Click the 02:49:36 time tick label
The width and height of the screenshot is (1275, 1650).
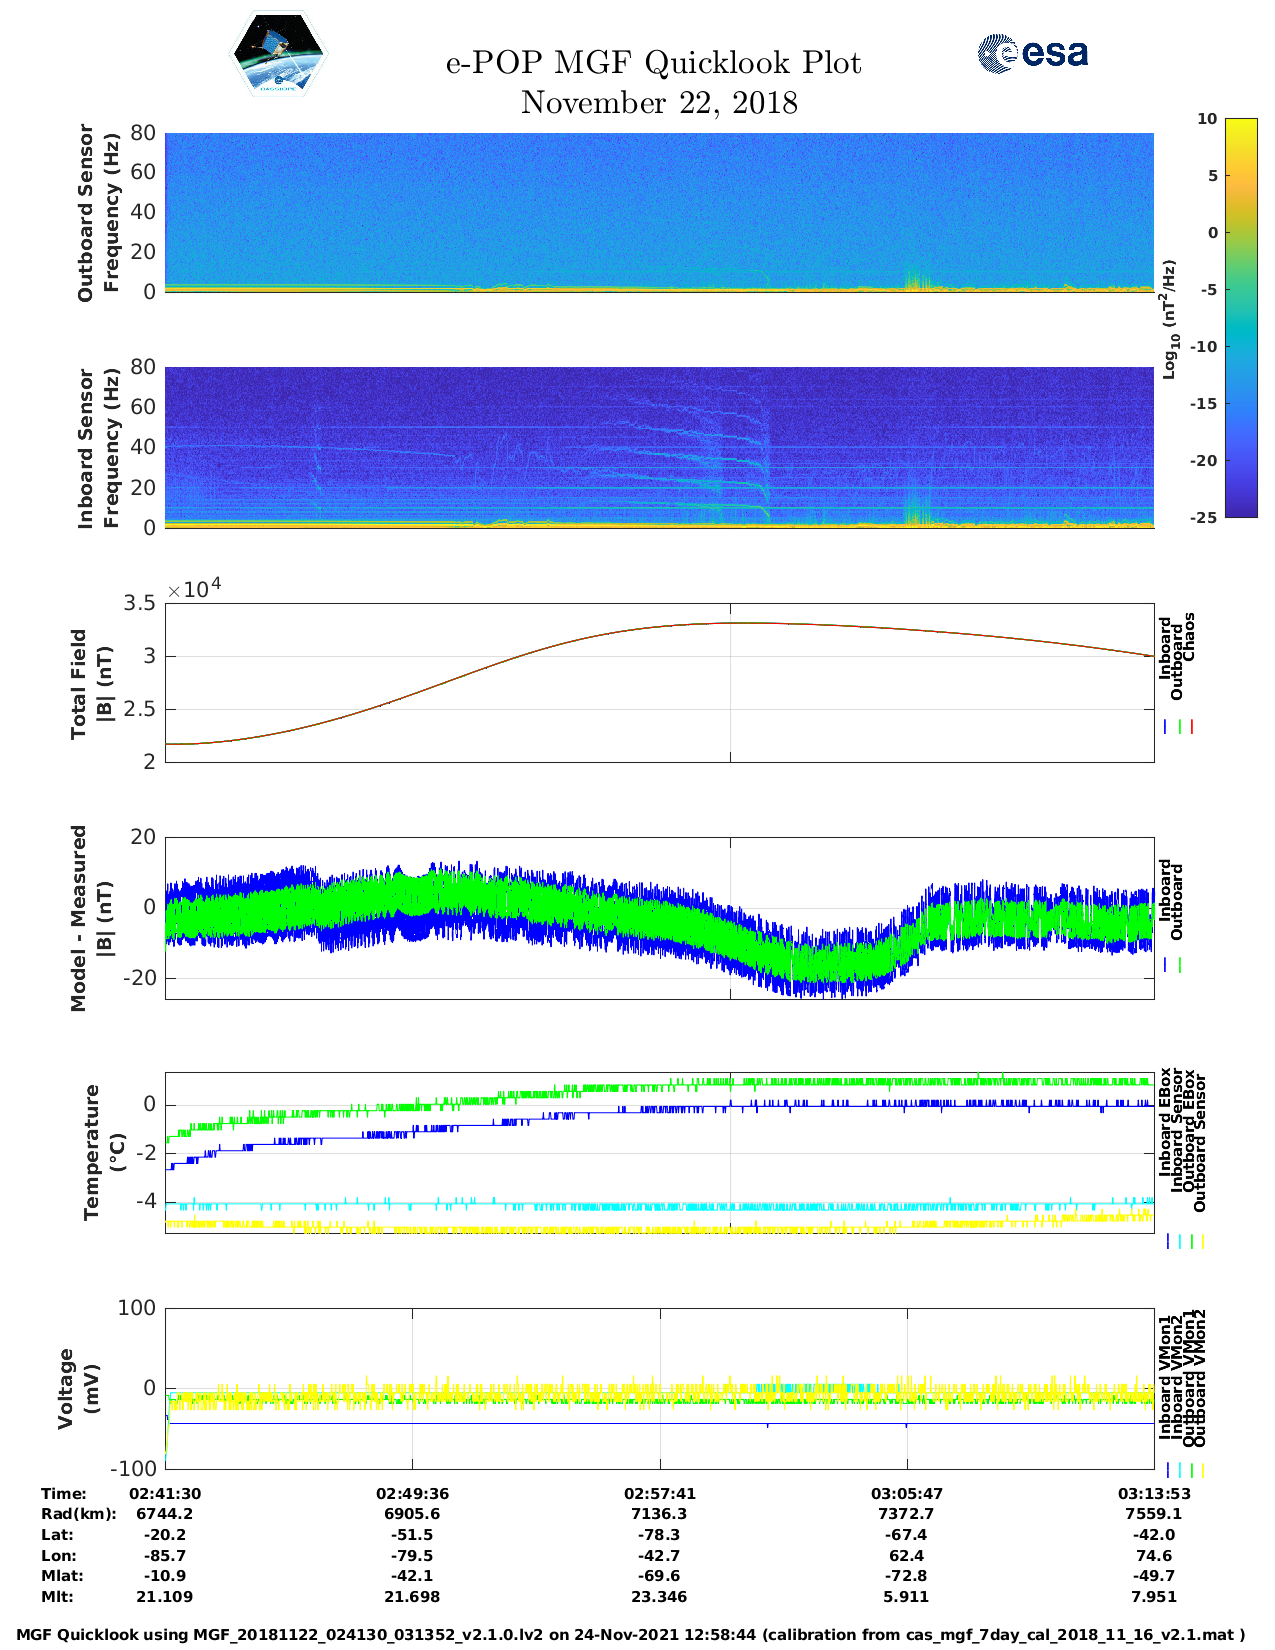pos(412,1493)
